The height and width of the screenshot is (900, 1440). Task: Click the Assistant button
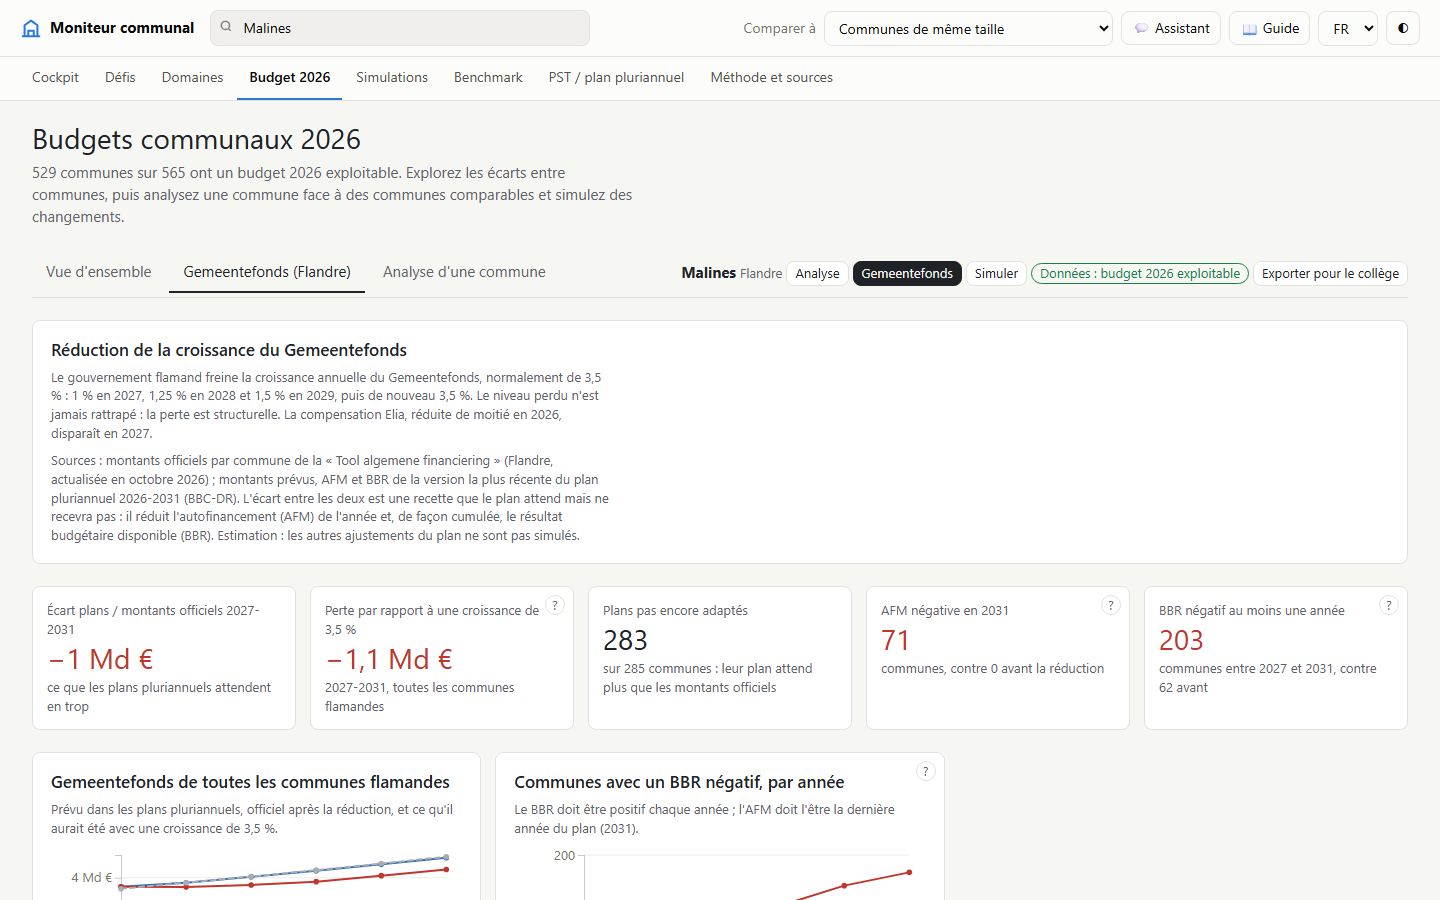click(x=1171, y=28)
